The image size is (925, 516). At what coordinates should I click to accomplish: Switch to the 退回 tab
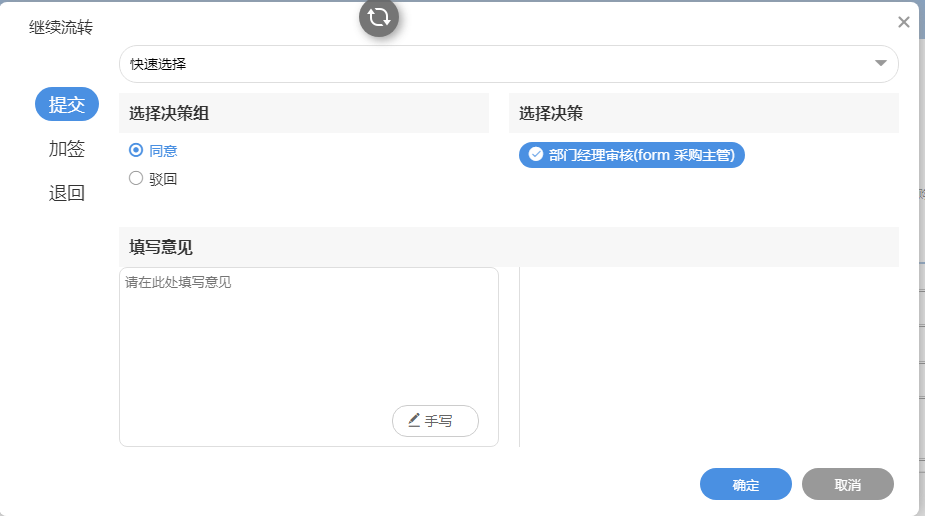tap(67, 193)
